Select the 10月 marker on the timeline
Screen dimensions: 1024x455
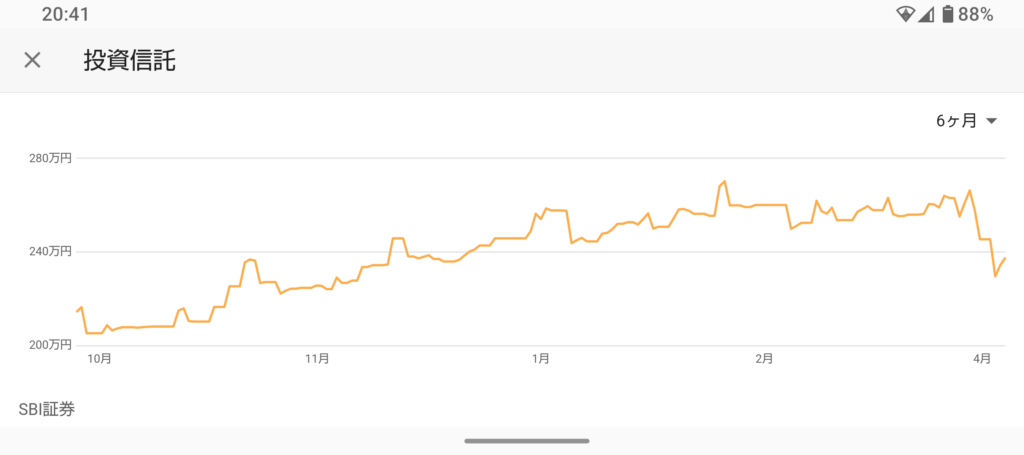click(x=99, y=358)
